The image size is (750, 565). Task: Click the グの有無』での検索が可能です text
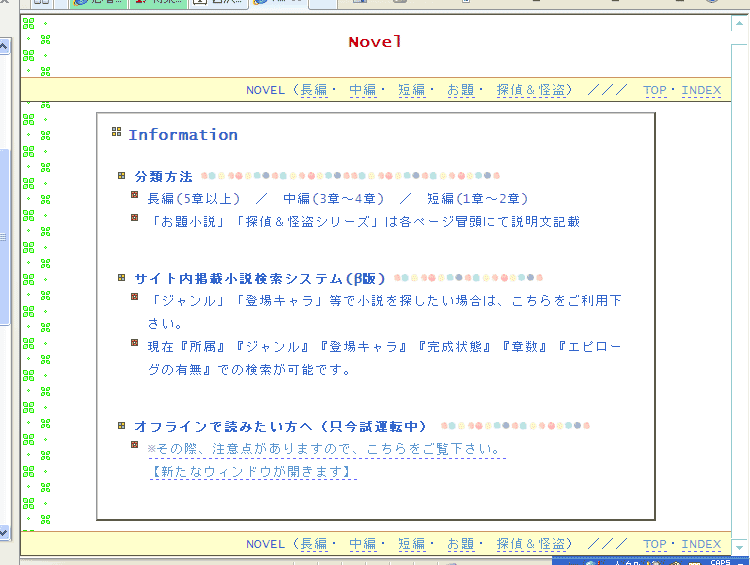tap(249, 369)
